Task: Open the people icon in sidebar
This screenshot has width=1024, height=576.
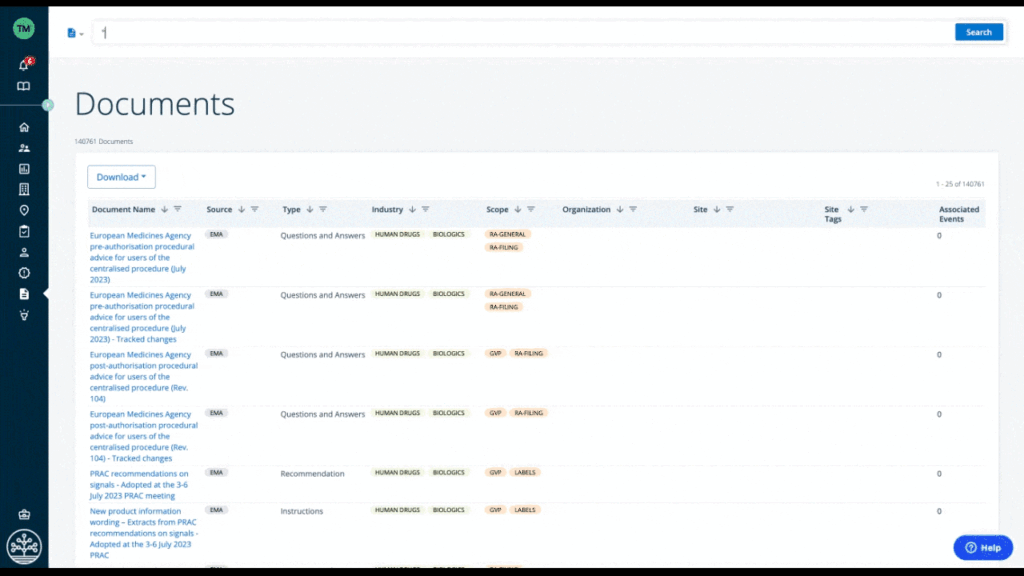Action: tap(24, 148)
